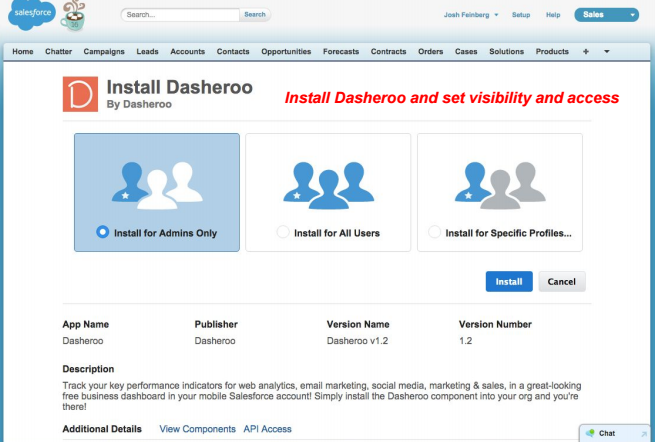Open the Setup link
Screen dimensions: 662x442
pos(521,15)
